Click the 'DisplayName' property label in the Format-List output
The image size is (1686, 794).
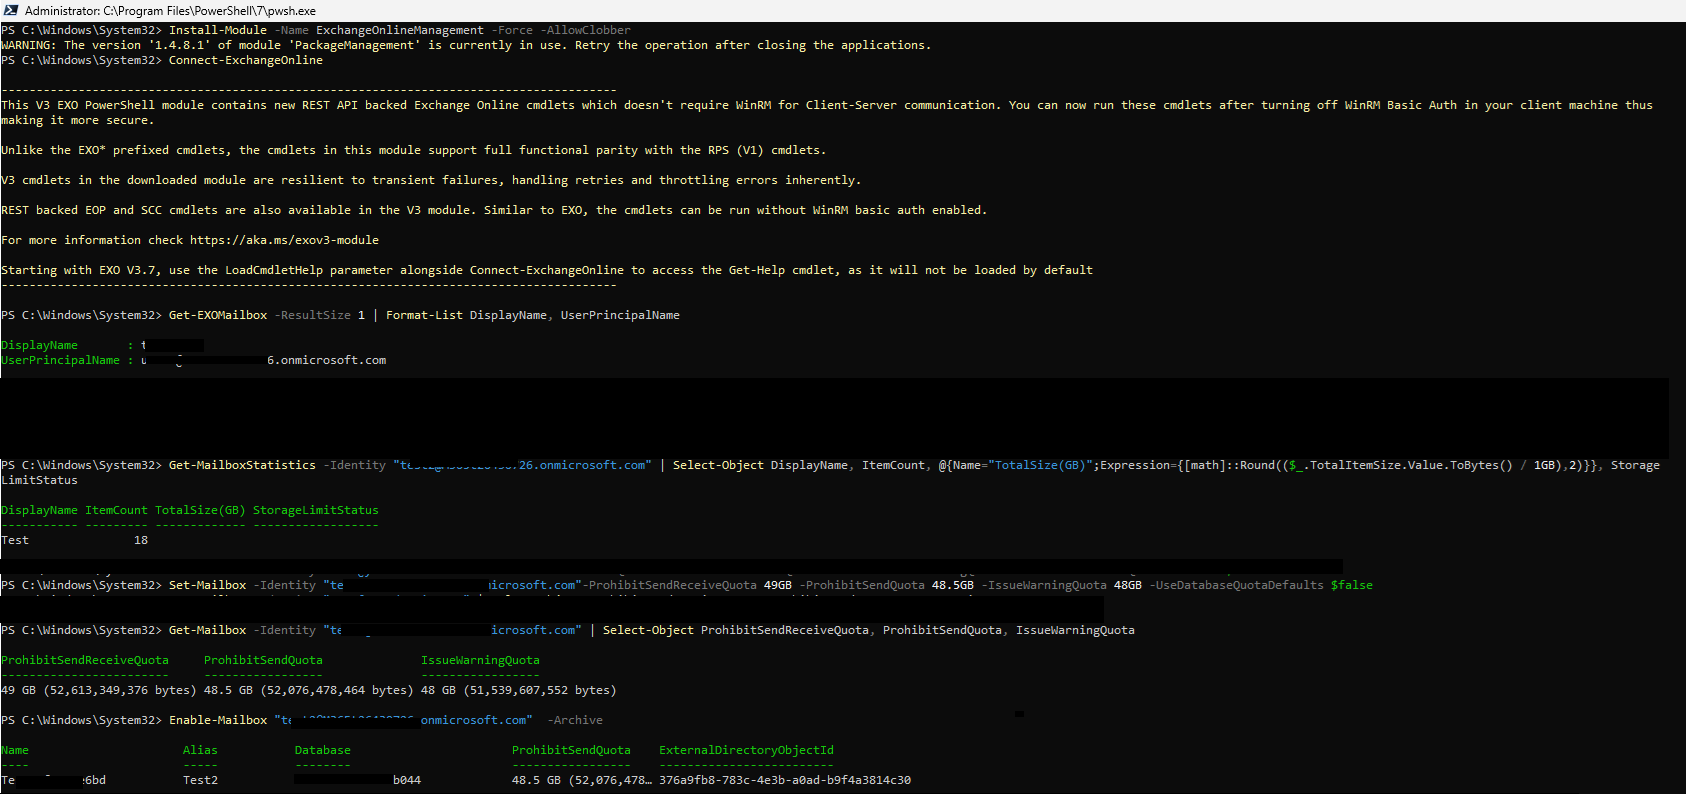coord(39,345)
